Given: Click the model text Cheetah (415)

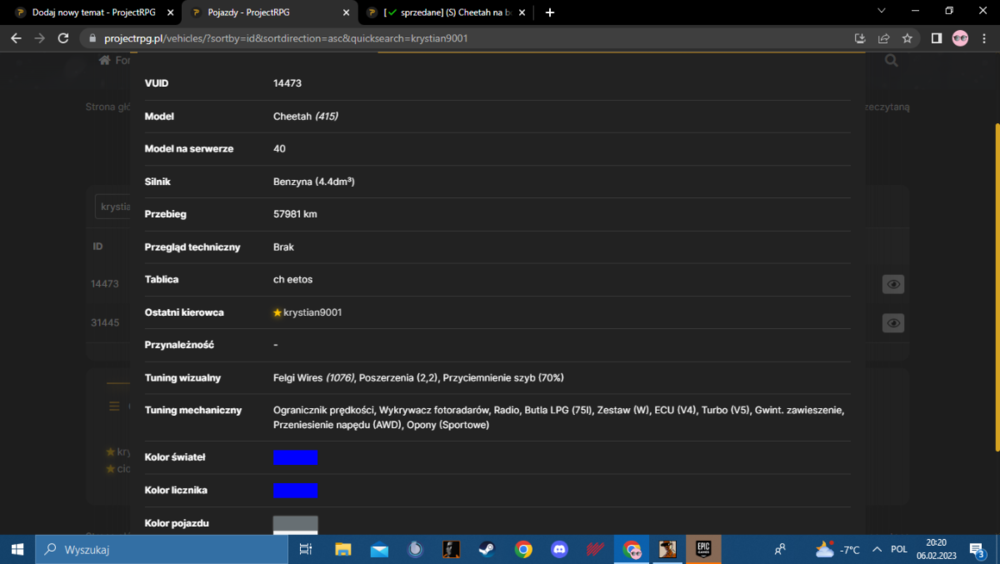Looking at the screenshot, I should 305,116.
